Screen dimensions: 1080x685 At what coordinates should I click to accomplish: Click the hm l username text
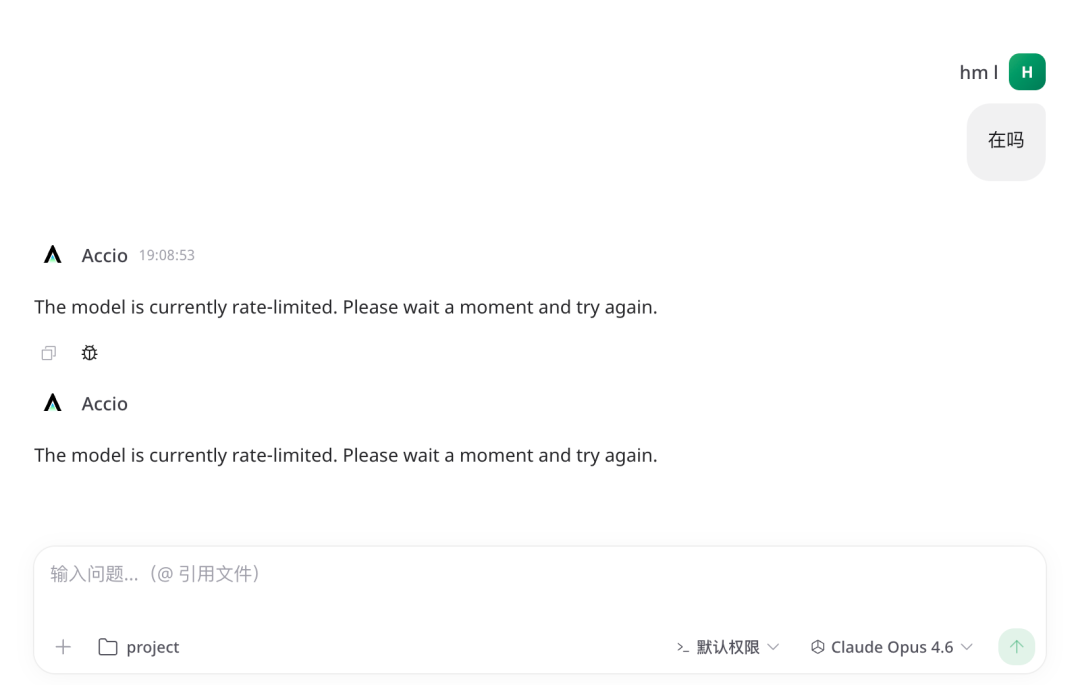(x=978, y=72)
